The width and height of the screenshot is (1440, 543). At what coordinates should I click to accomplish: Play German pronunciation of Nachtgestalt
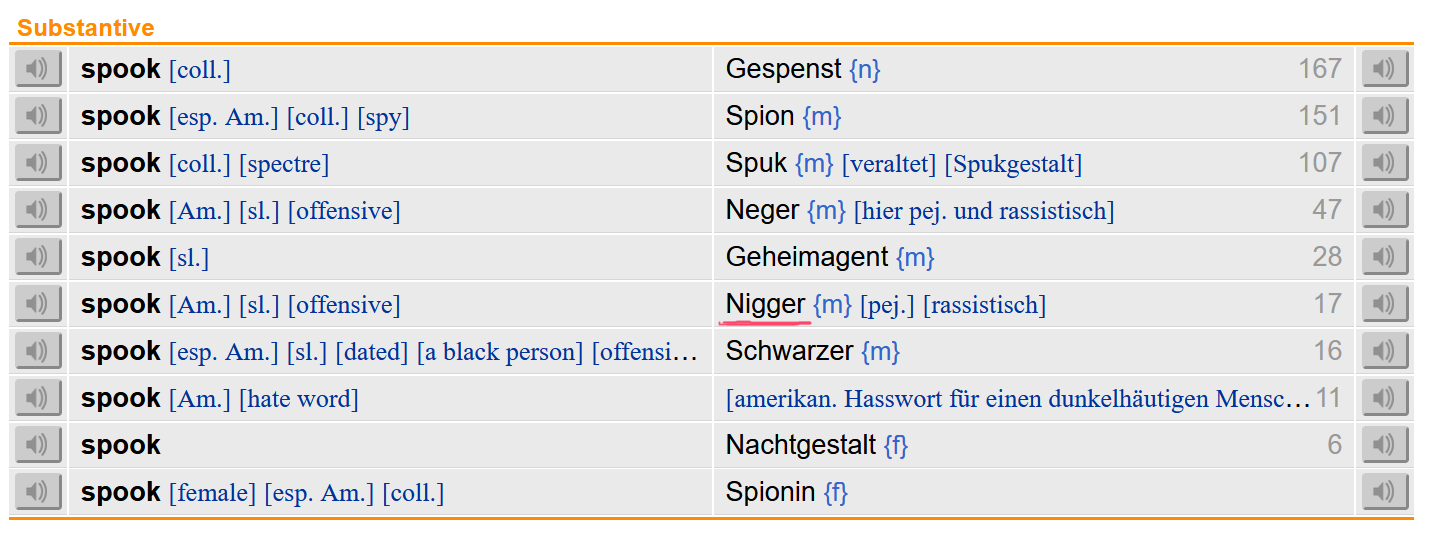(x=1385, y=445)
